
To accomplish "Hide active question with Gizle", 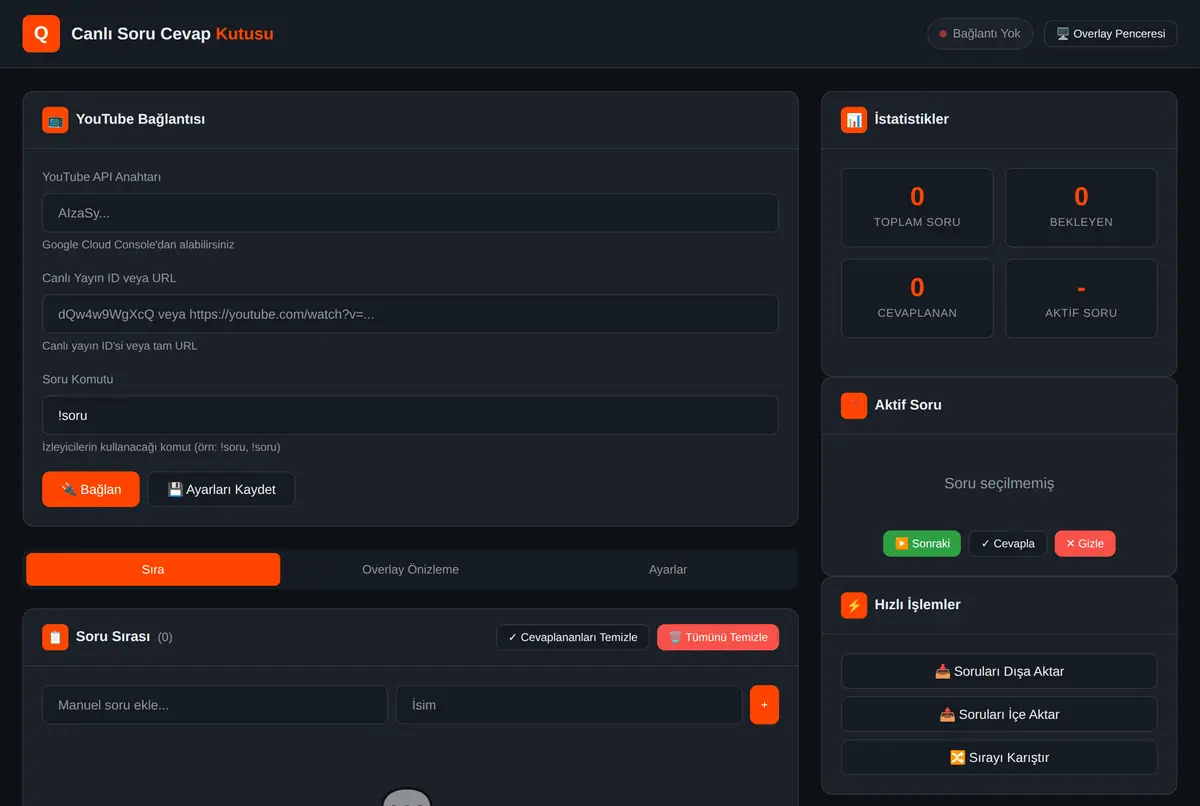I will pyautogui.click(x=1085, y=544).
